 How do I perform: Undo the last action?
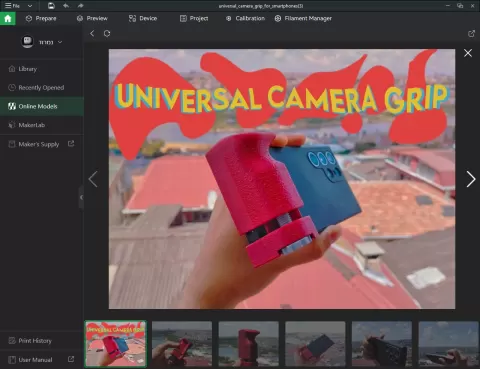(66, 6)
